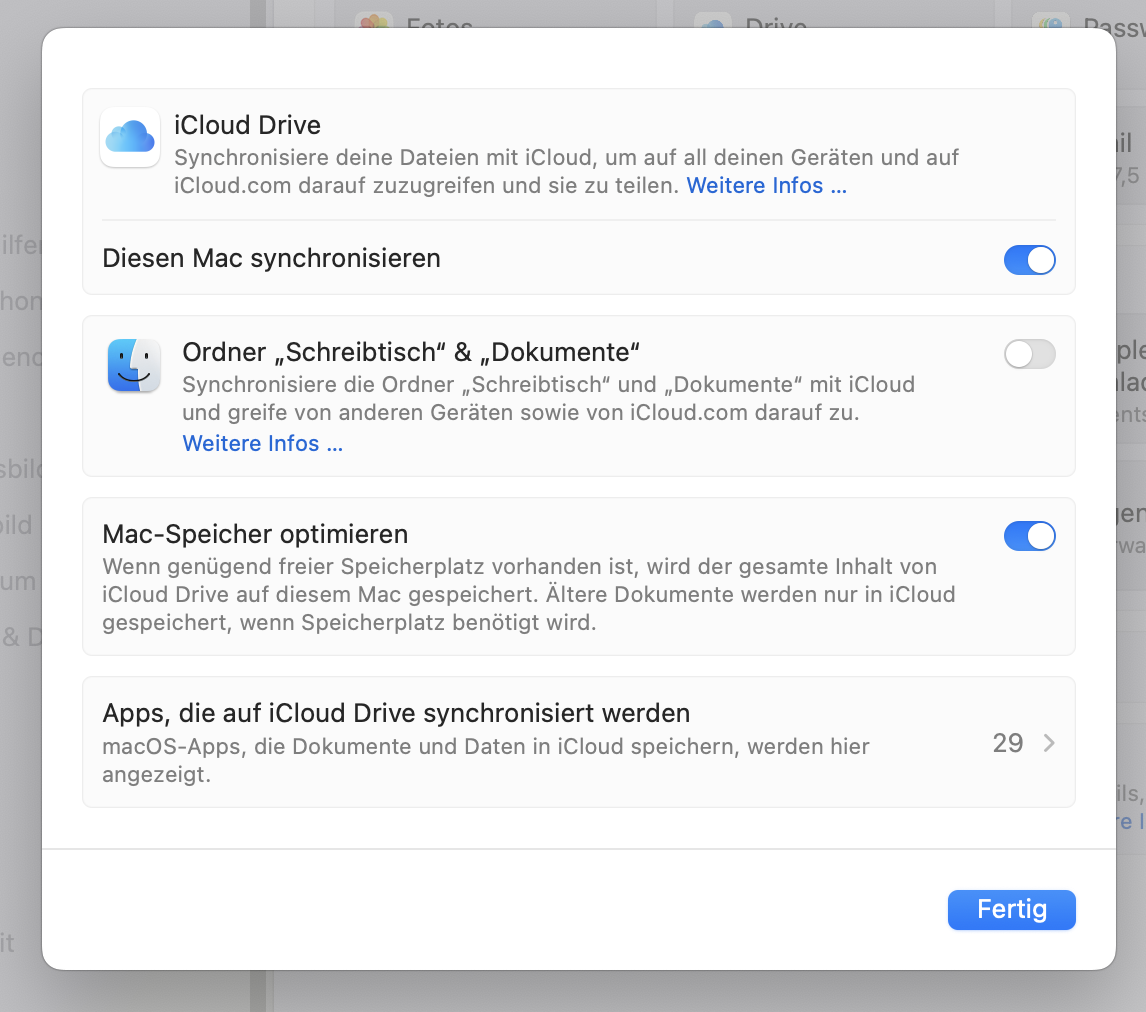Click the "Diesen Mac synchronisieren" label
This screenshot has width=1146, height=1012.
[x=271, y=258]
